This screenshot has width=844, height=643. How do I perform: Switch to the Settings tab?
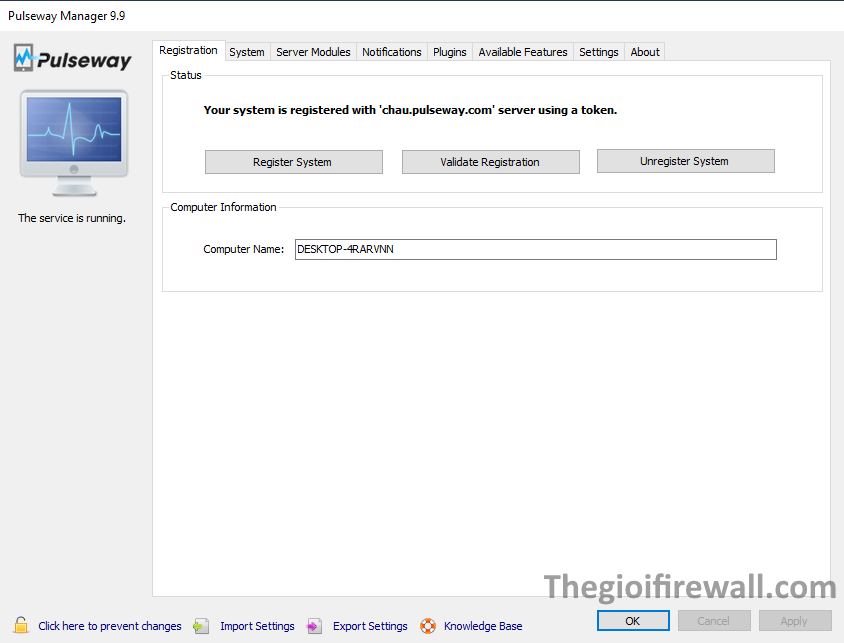tap(598, 52)
